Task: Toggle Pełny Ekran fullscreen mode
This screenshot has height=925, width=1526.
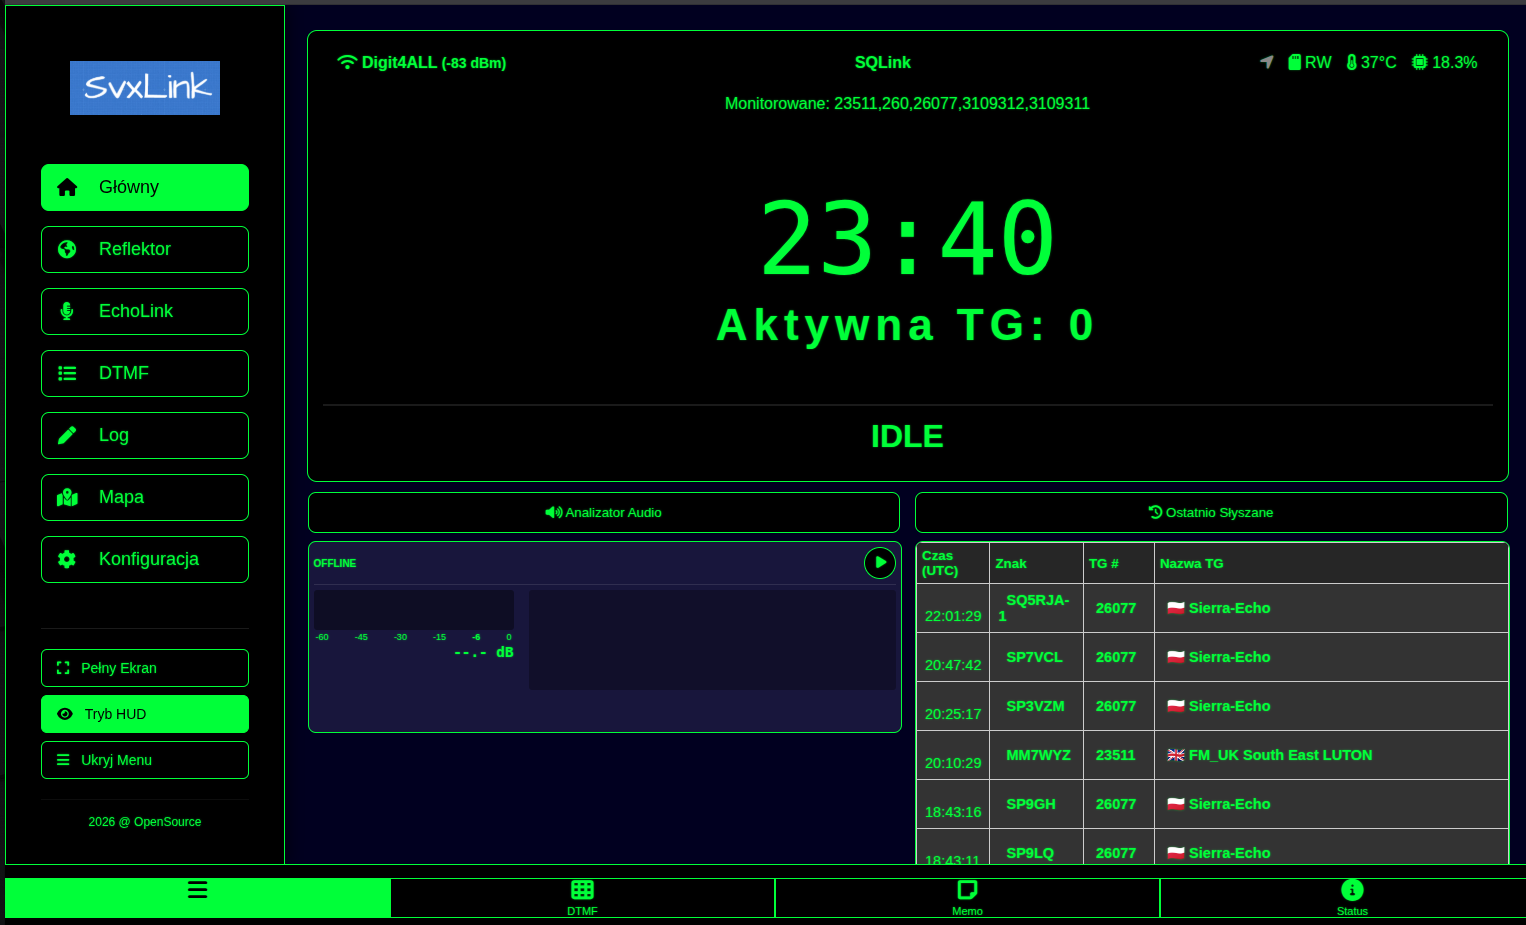Action: pyautogui.click(x=145, y=668)
